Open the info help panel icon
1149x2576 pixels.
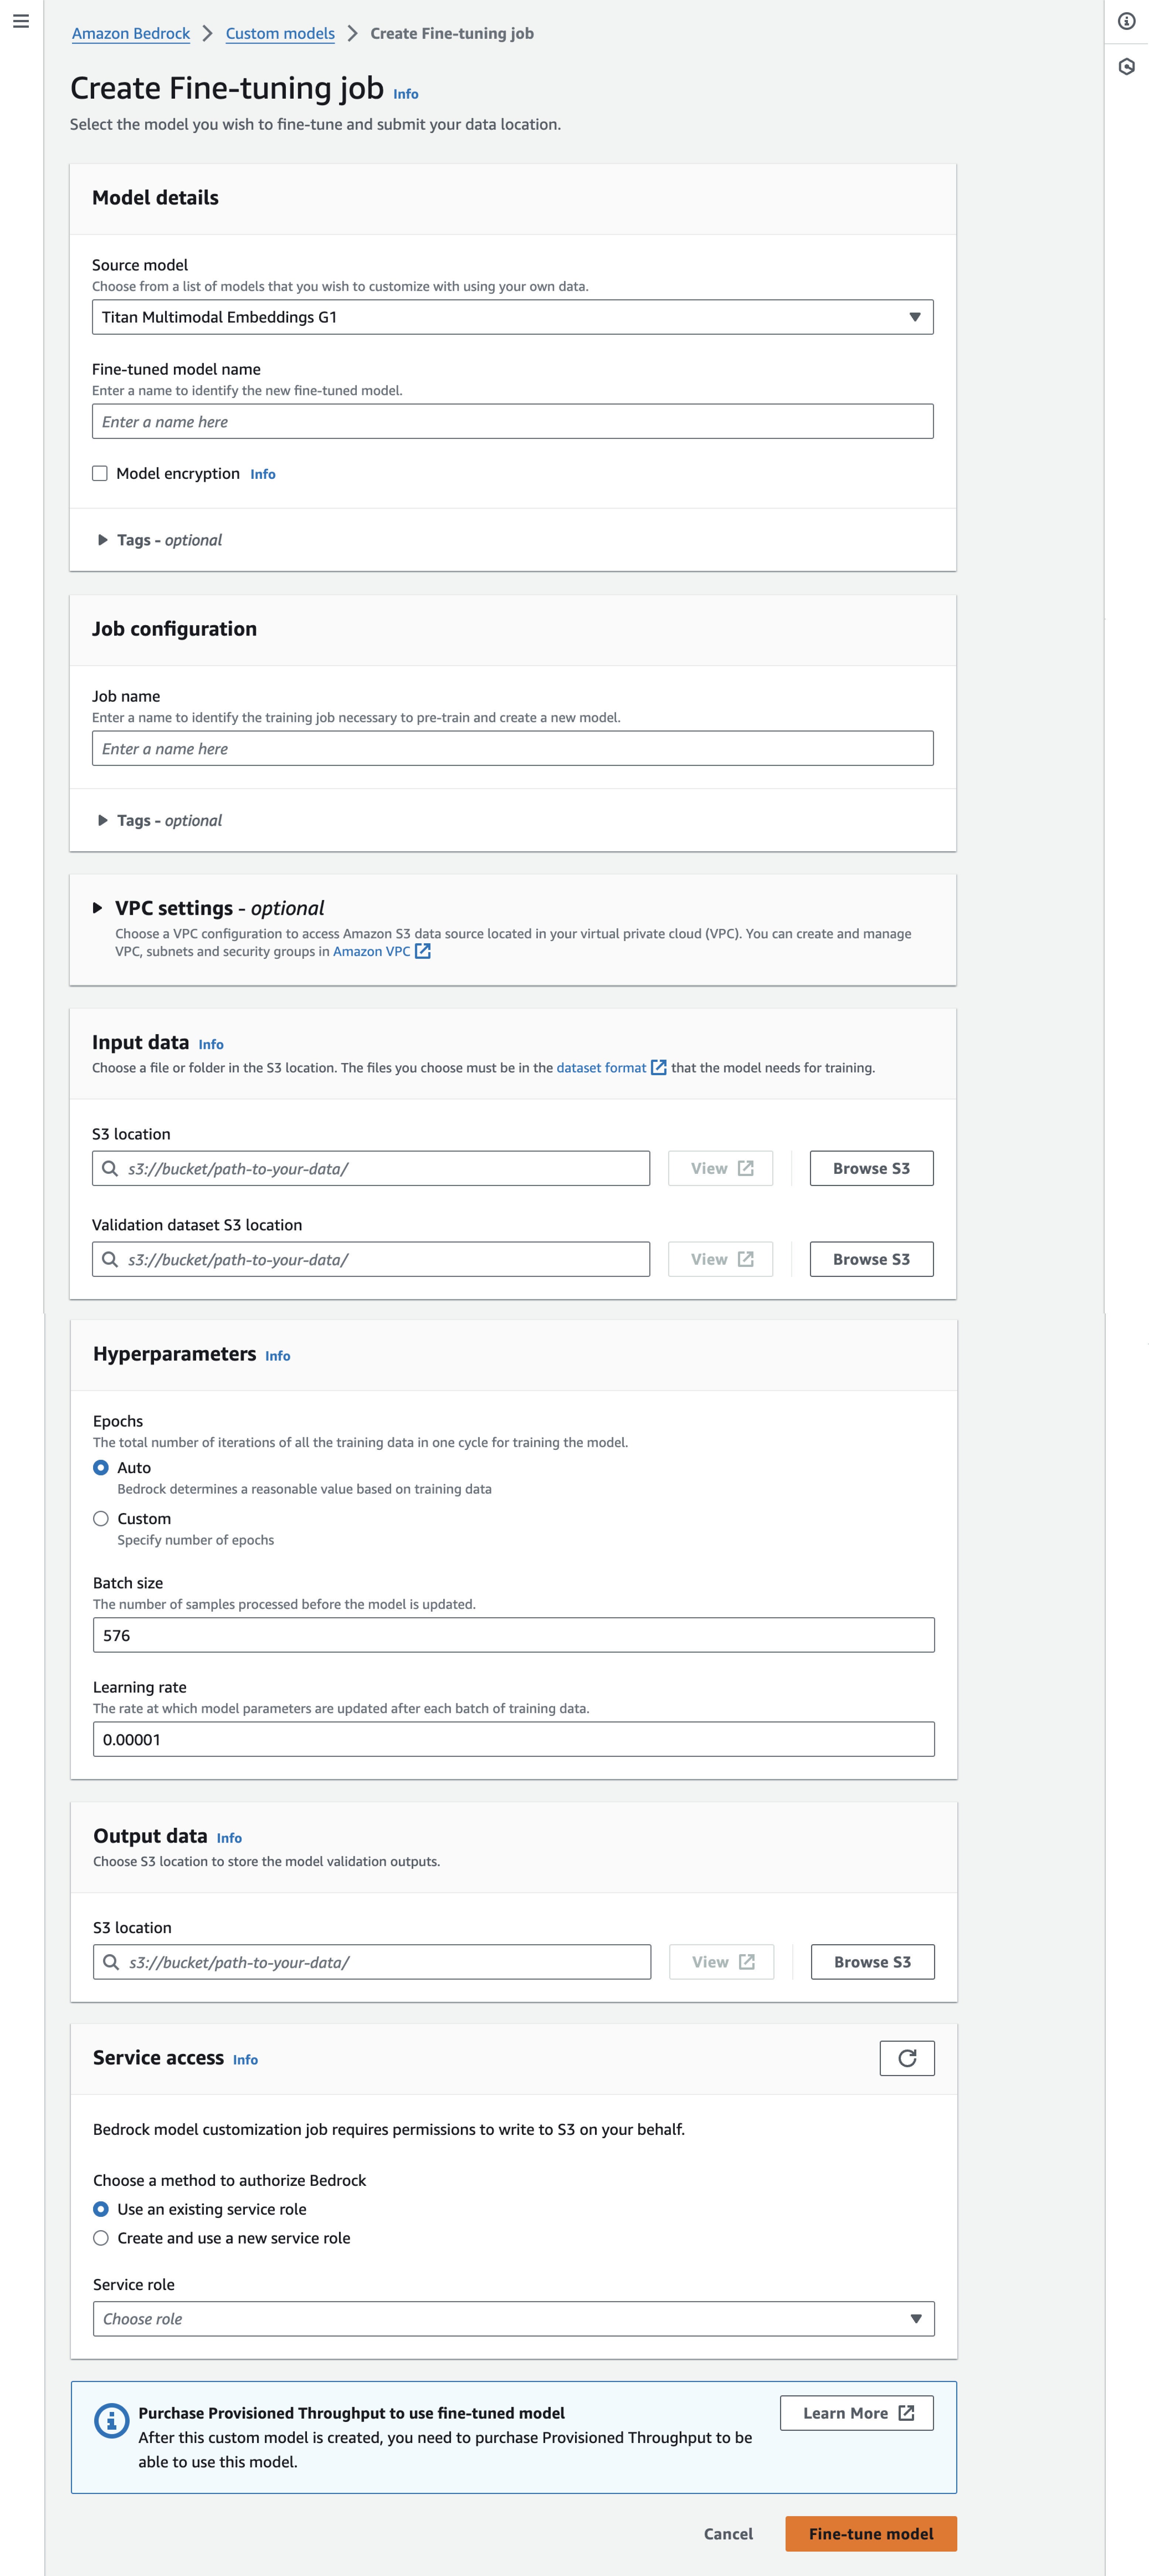(x=1127, y=21)
